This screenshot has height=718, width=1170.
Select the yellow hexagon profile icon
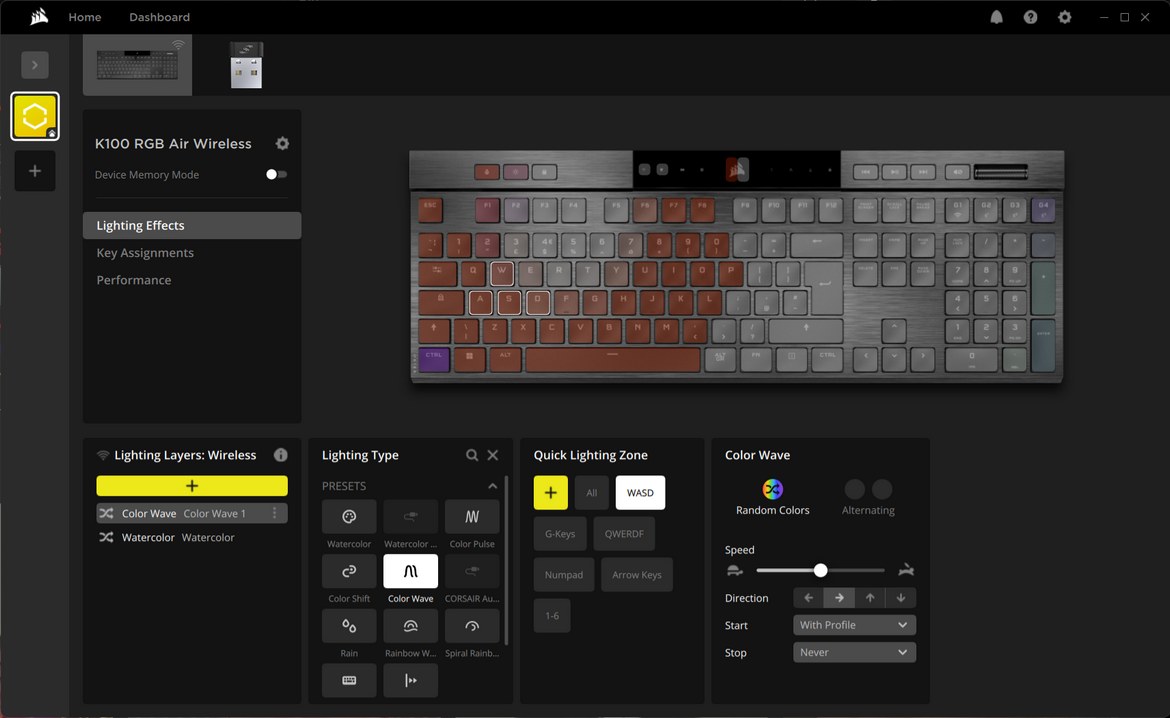click(x=35, y=116)
